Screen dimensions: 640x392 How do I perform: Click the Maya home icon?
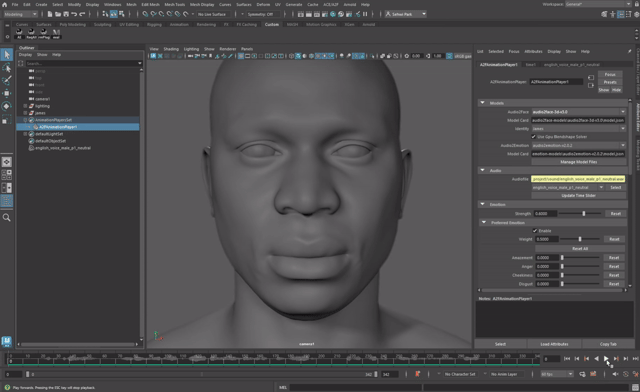pyautogui.click(x=4, y=4)
